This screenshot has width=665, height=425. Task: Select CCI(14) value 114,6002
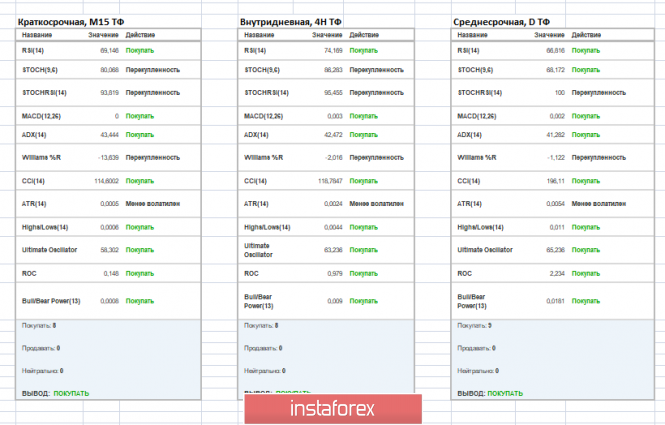[106, 181]
